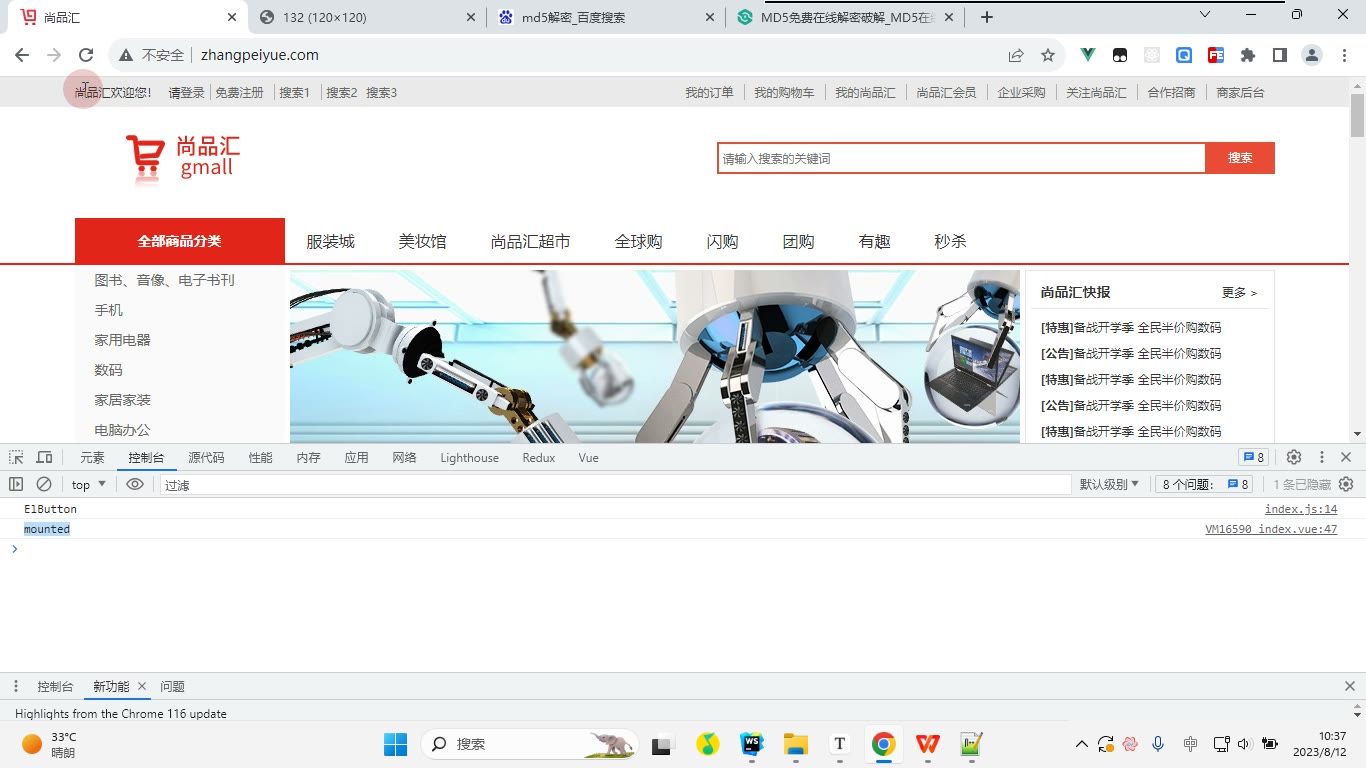Toggle the device toolbar emulation
Viewport: 1366px width, 768px height.
[x=44, y=457]
